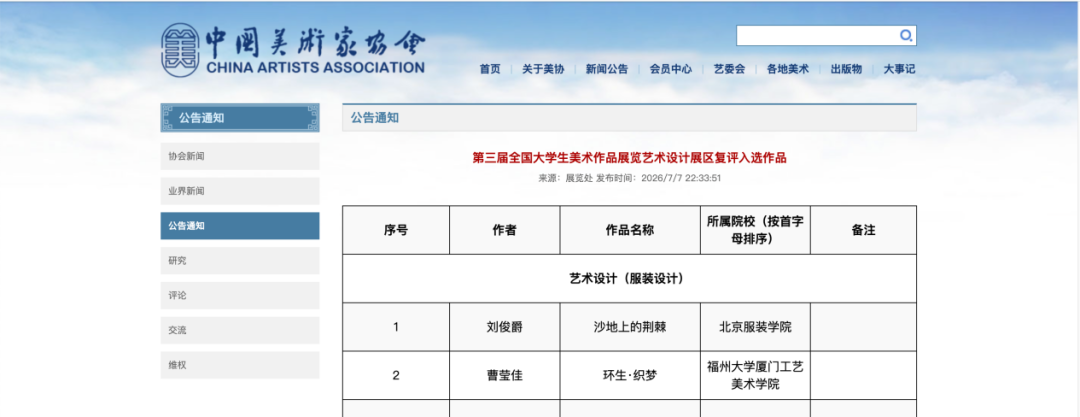The width and height of the screenshot is (1080, 417).
Task: Click the sidebar 公告通知 header banner
Action: [240, 118]
